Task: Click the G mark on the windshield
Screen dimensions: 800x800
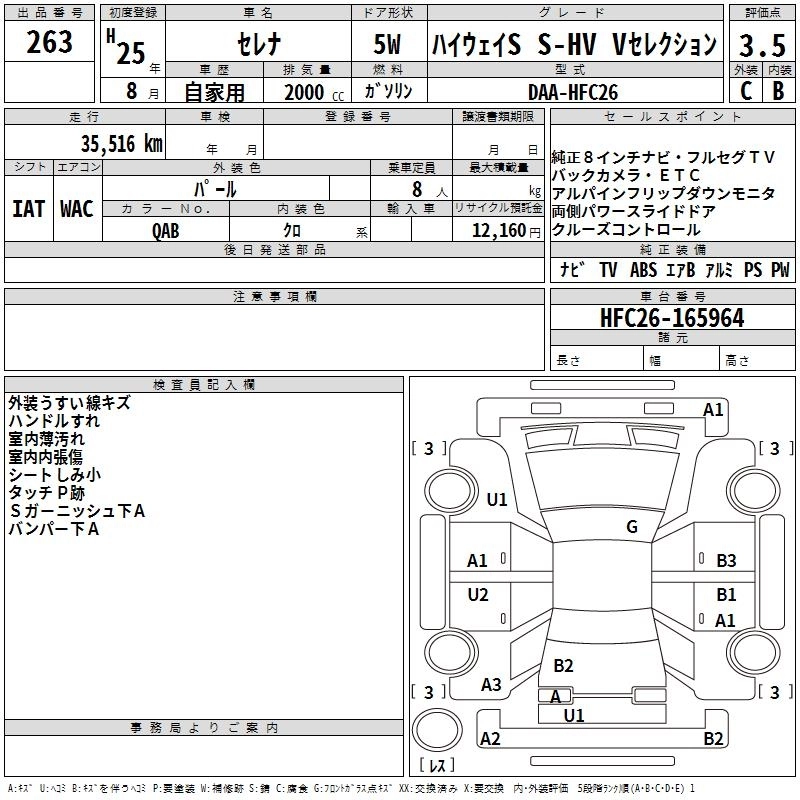Action: click(632, 527)
